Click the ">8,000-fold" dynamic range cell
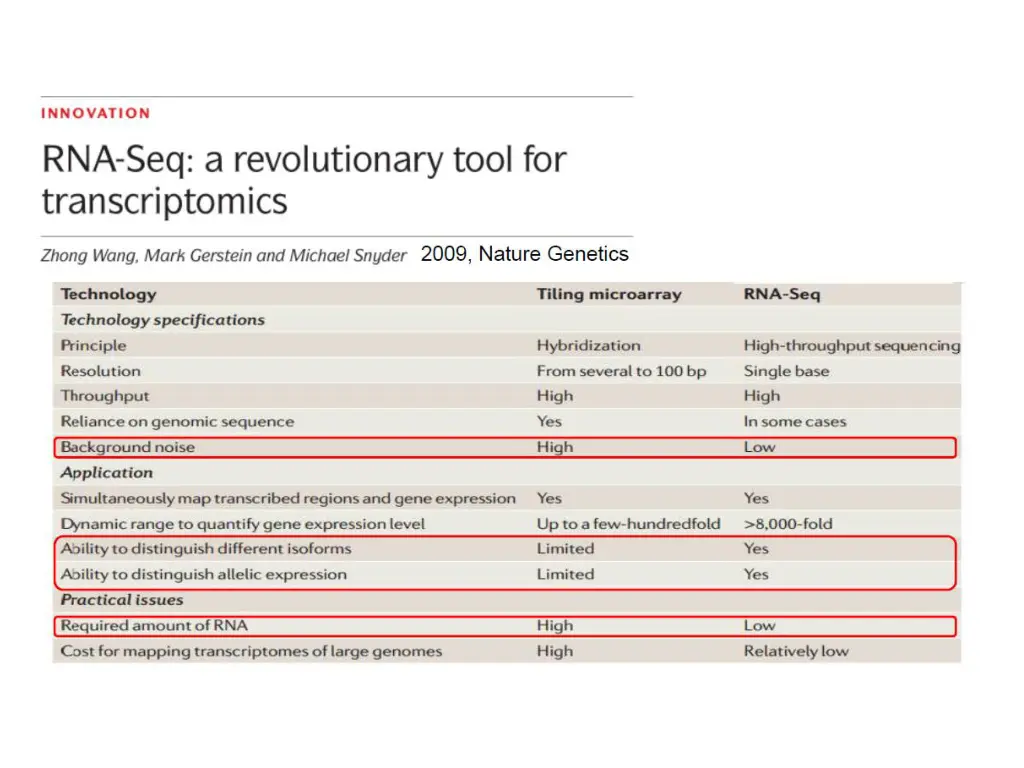The image size is (1024, 768). tap(788, 524)
